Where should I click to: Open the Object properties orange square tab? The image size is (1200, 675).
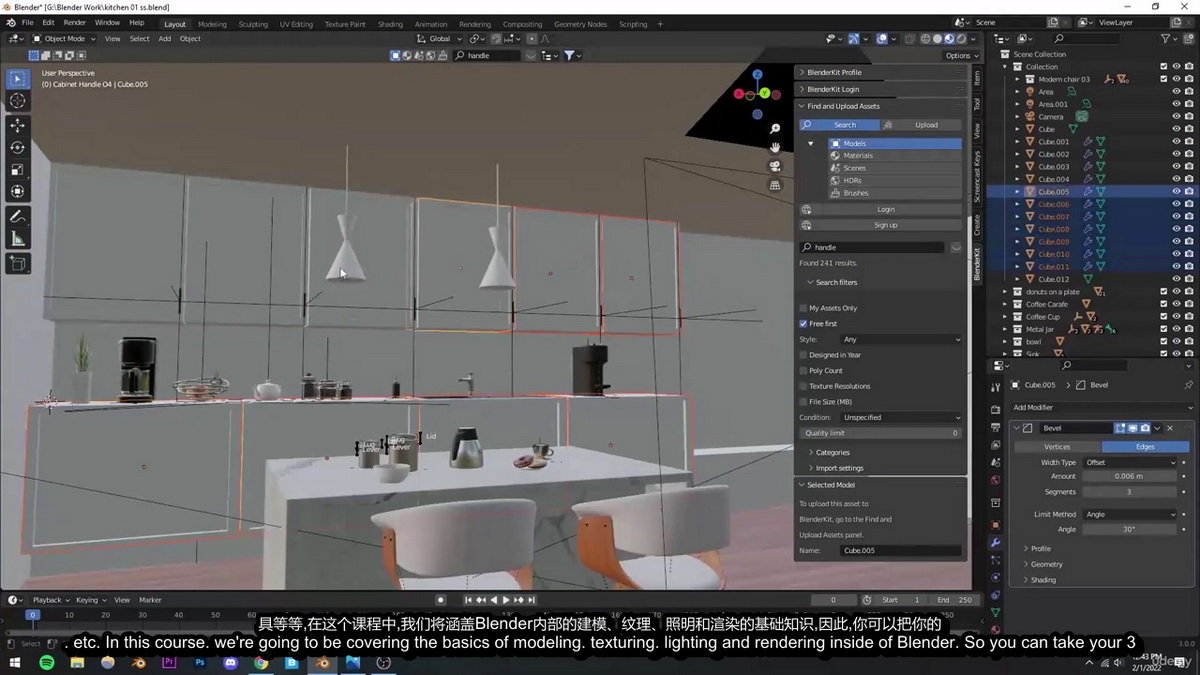[995, 525]
